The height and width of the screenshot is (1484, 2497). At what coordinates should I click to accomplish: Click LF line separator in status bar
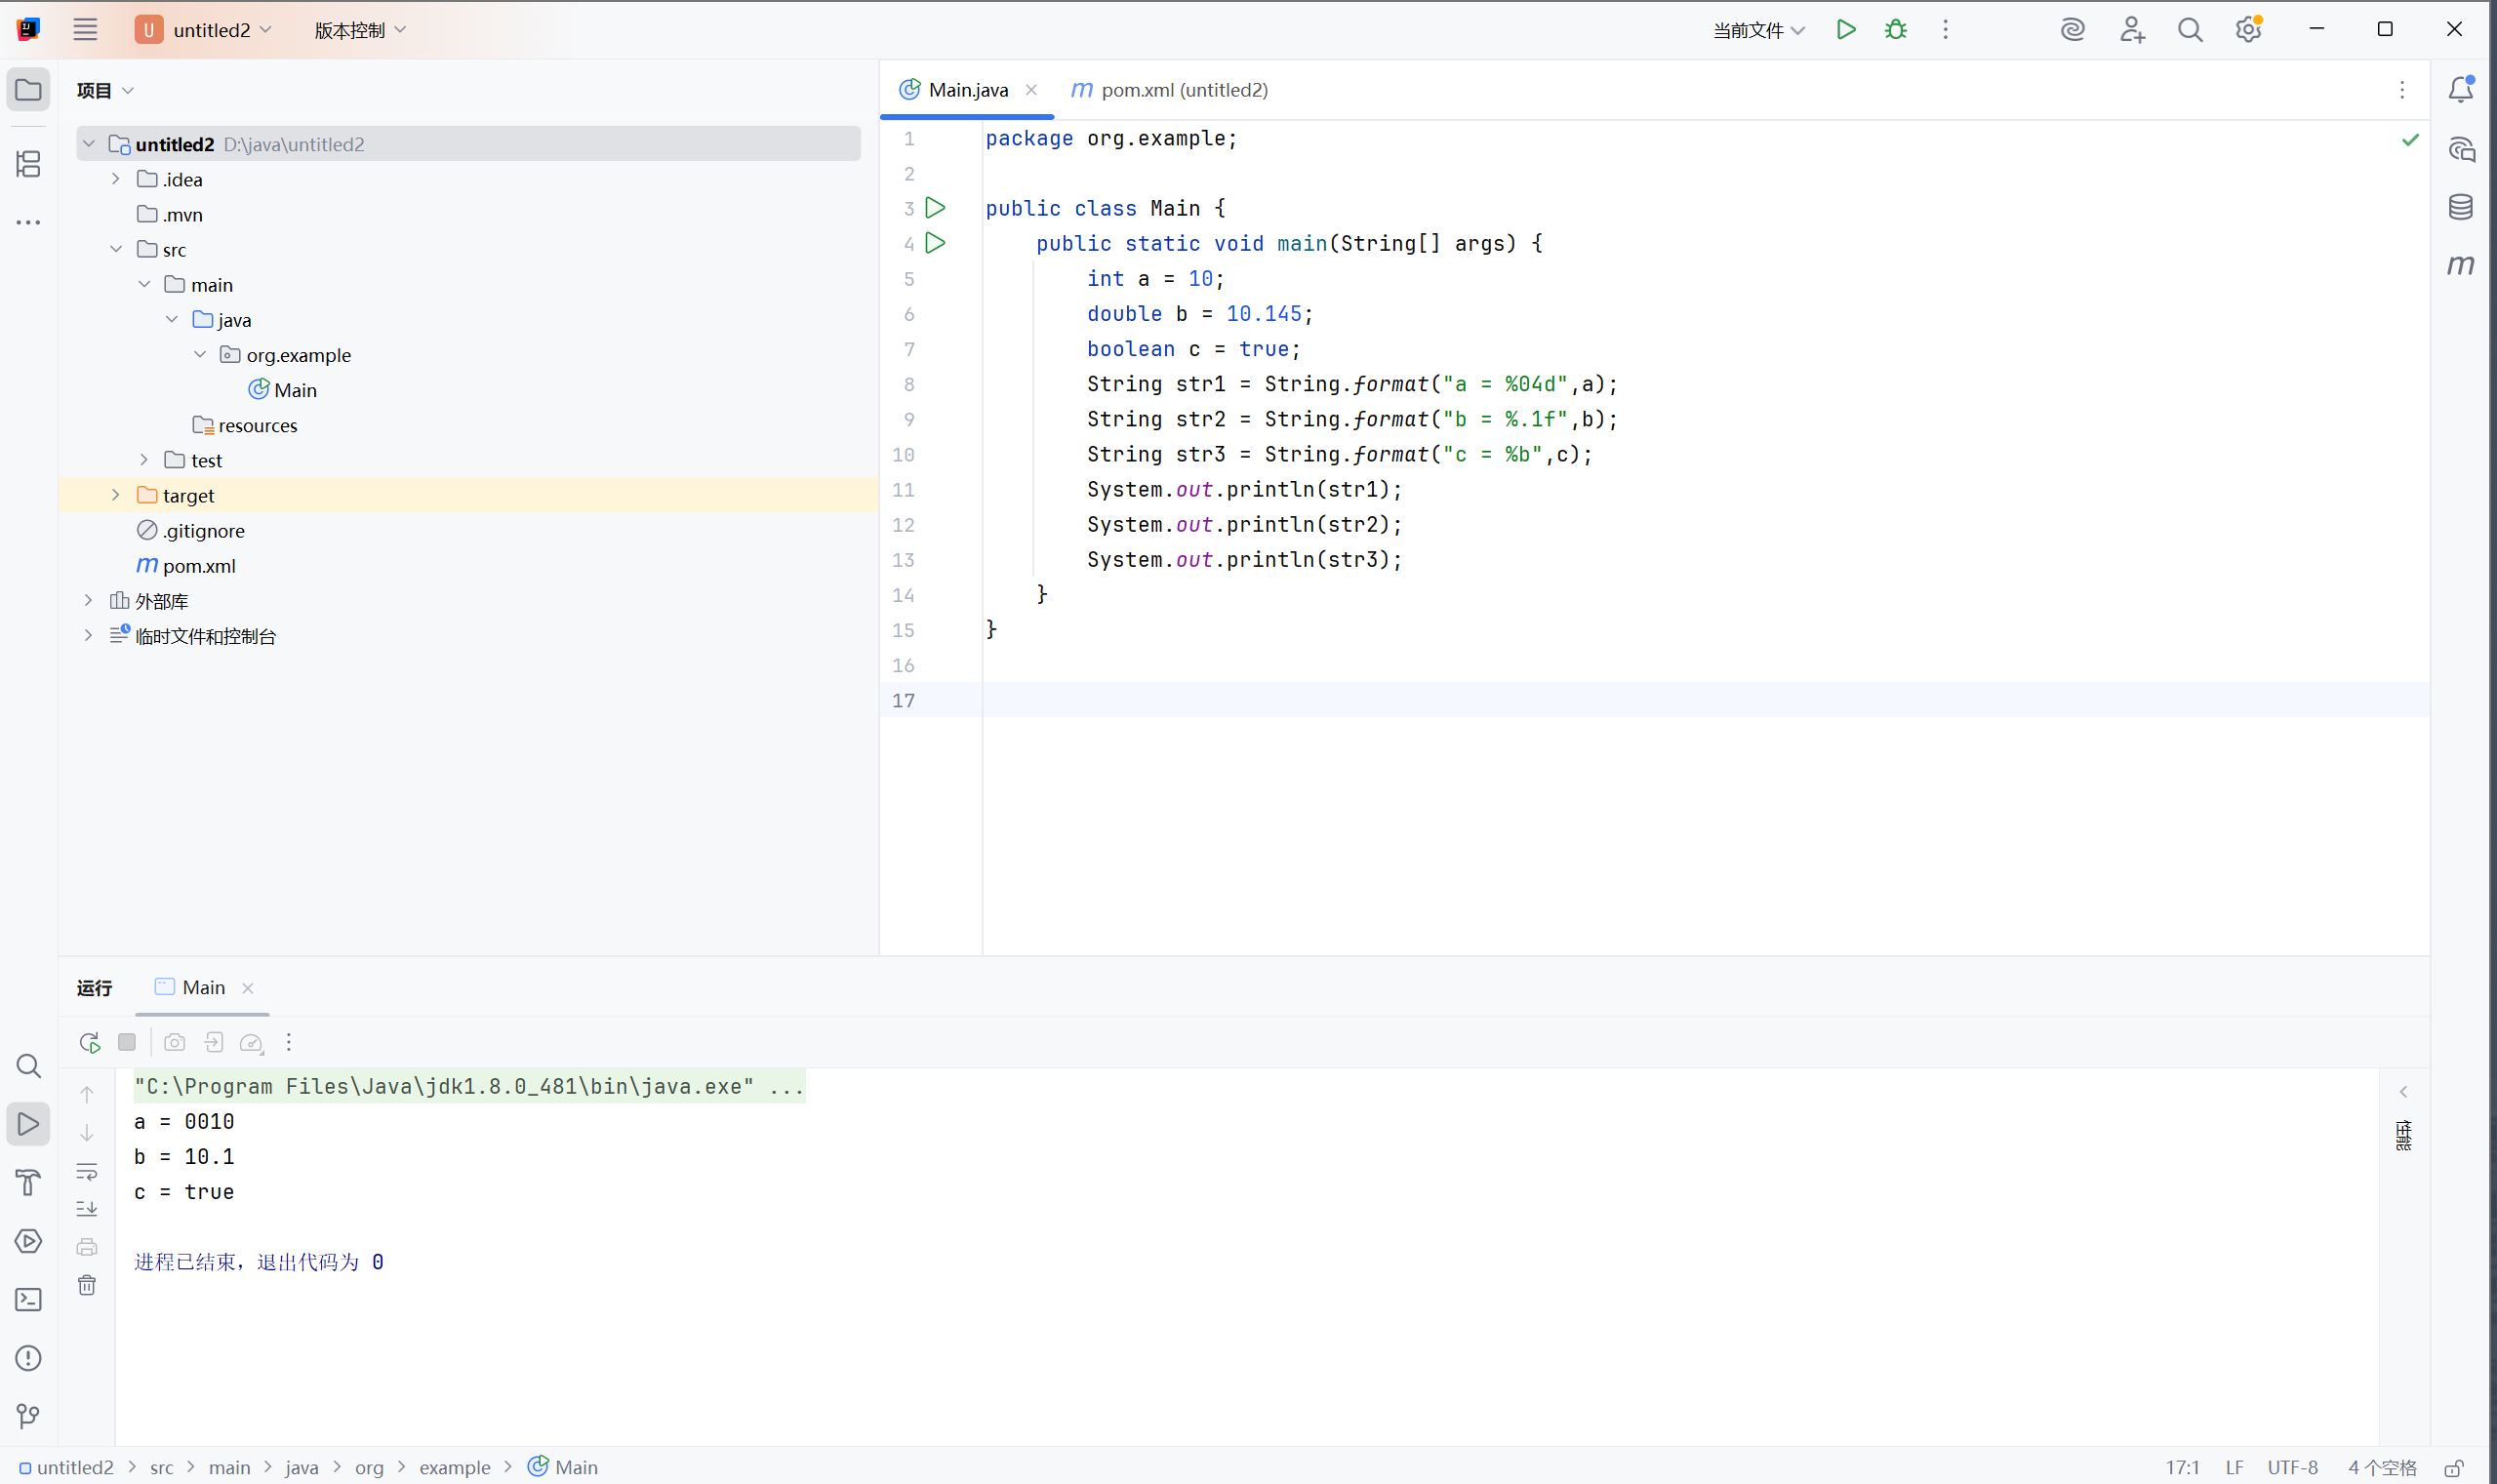(x=2234, y=1467)
